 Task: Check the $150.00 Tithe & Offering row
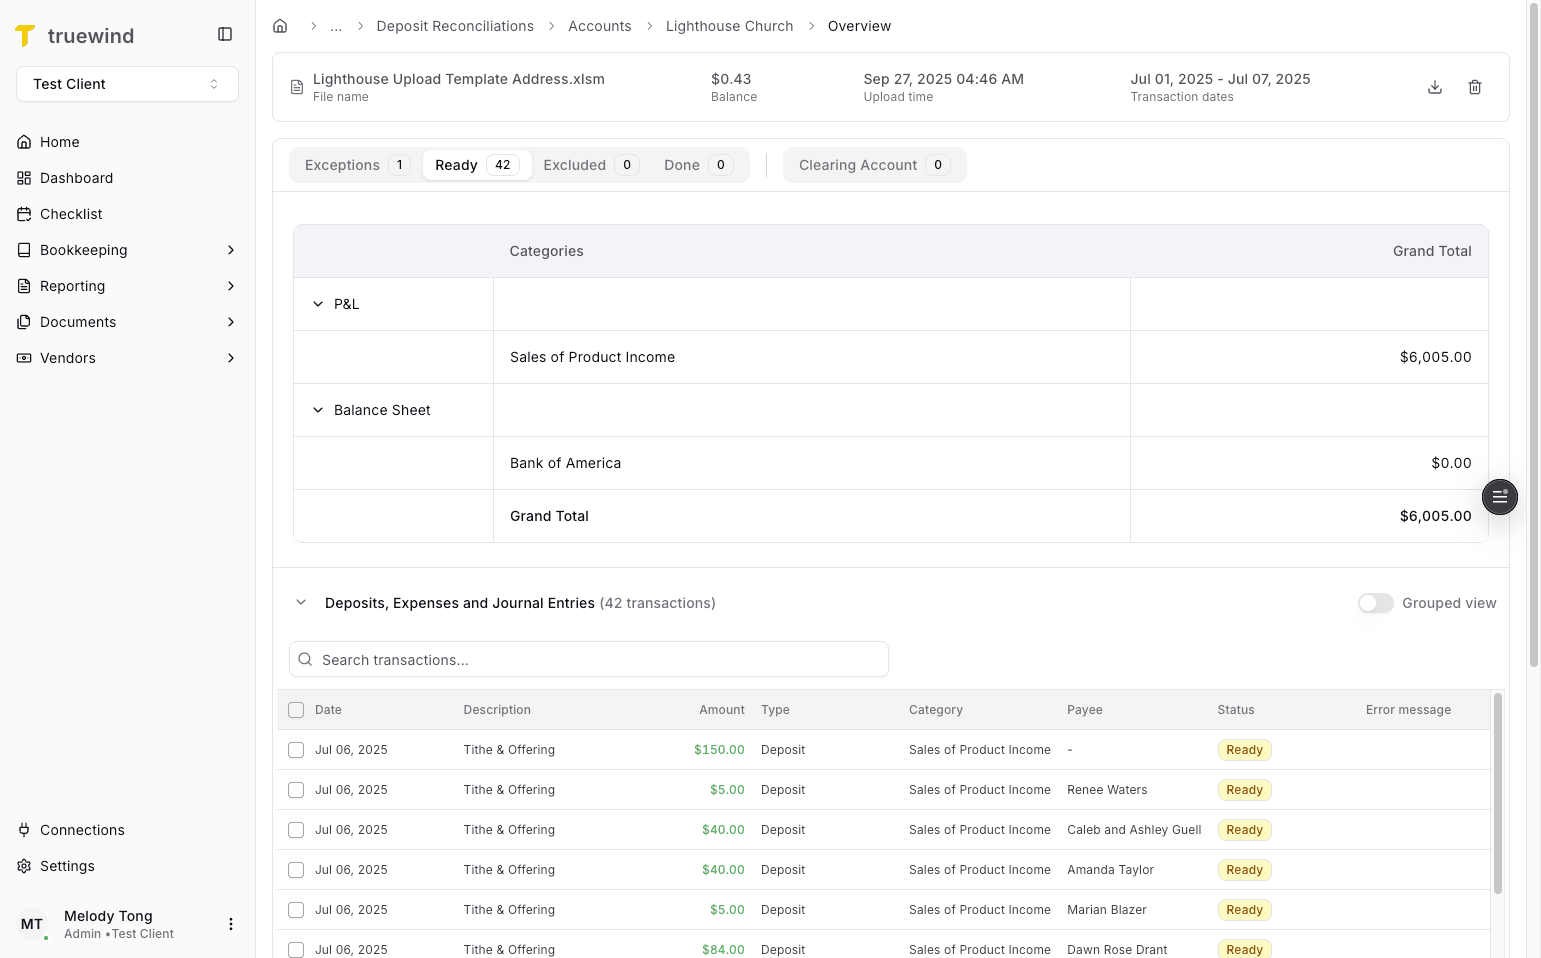(295, 749)
